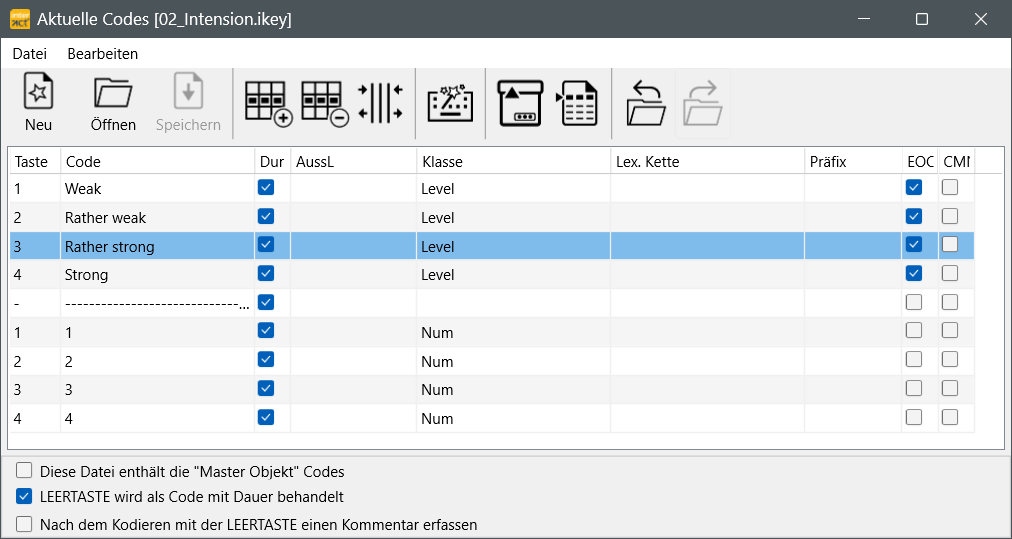Toggle EOC checkbox for Num code 1 row
This screenshot has width=1012, height=539.
[x=914, y=330]
